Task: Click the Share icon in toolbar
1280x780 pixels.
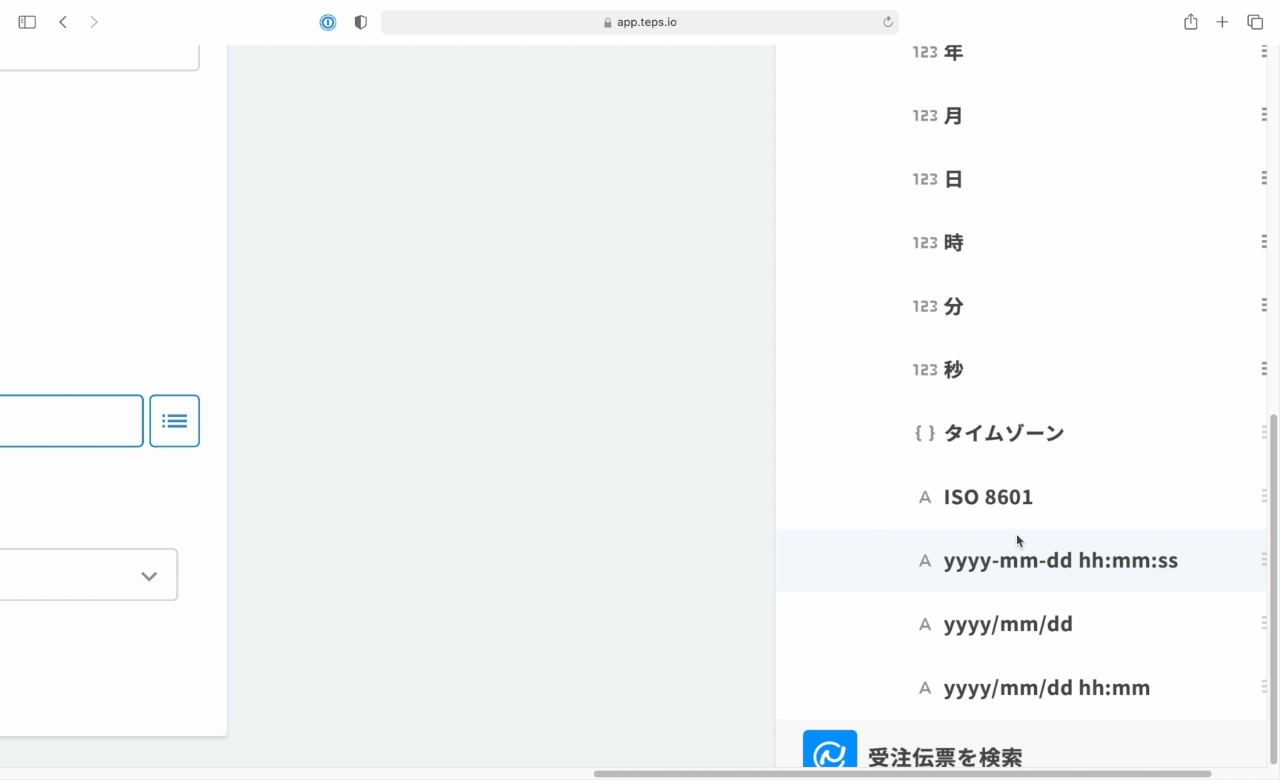Action: (x=1190, y=22)
